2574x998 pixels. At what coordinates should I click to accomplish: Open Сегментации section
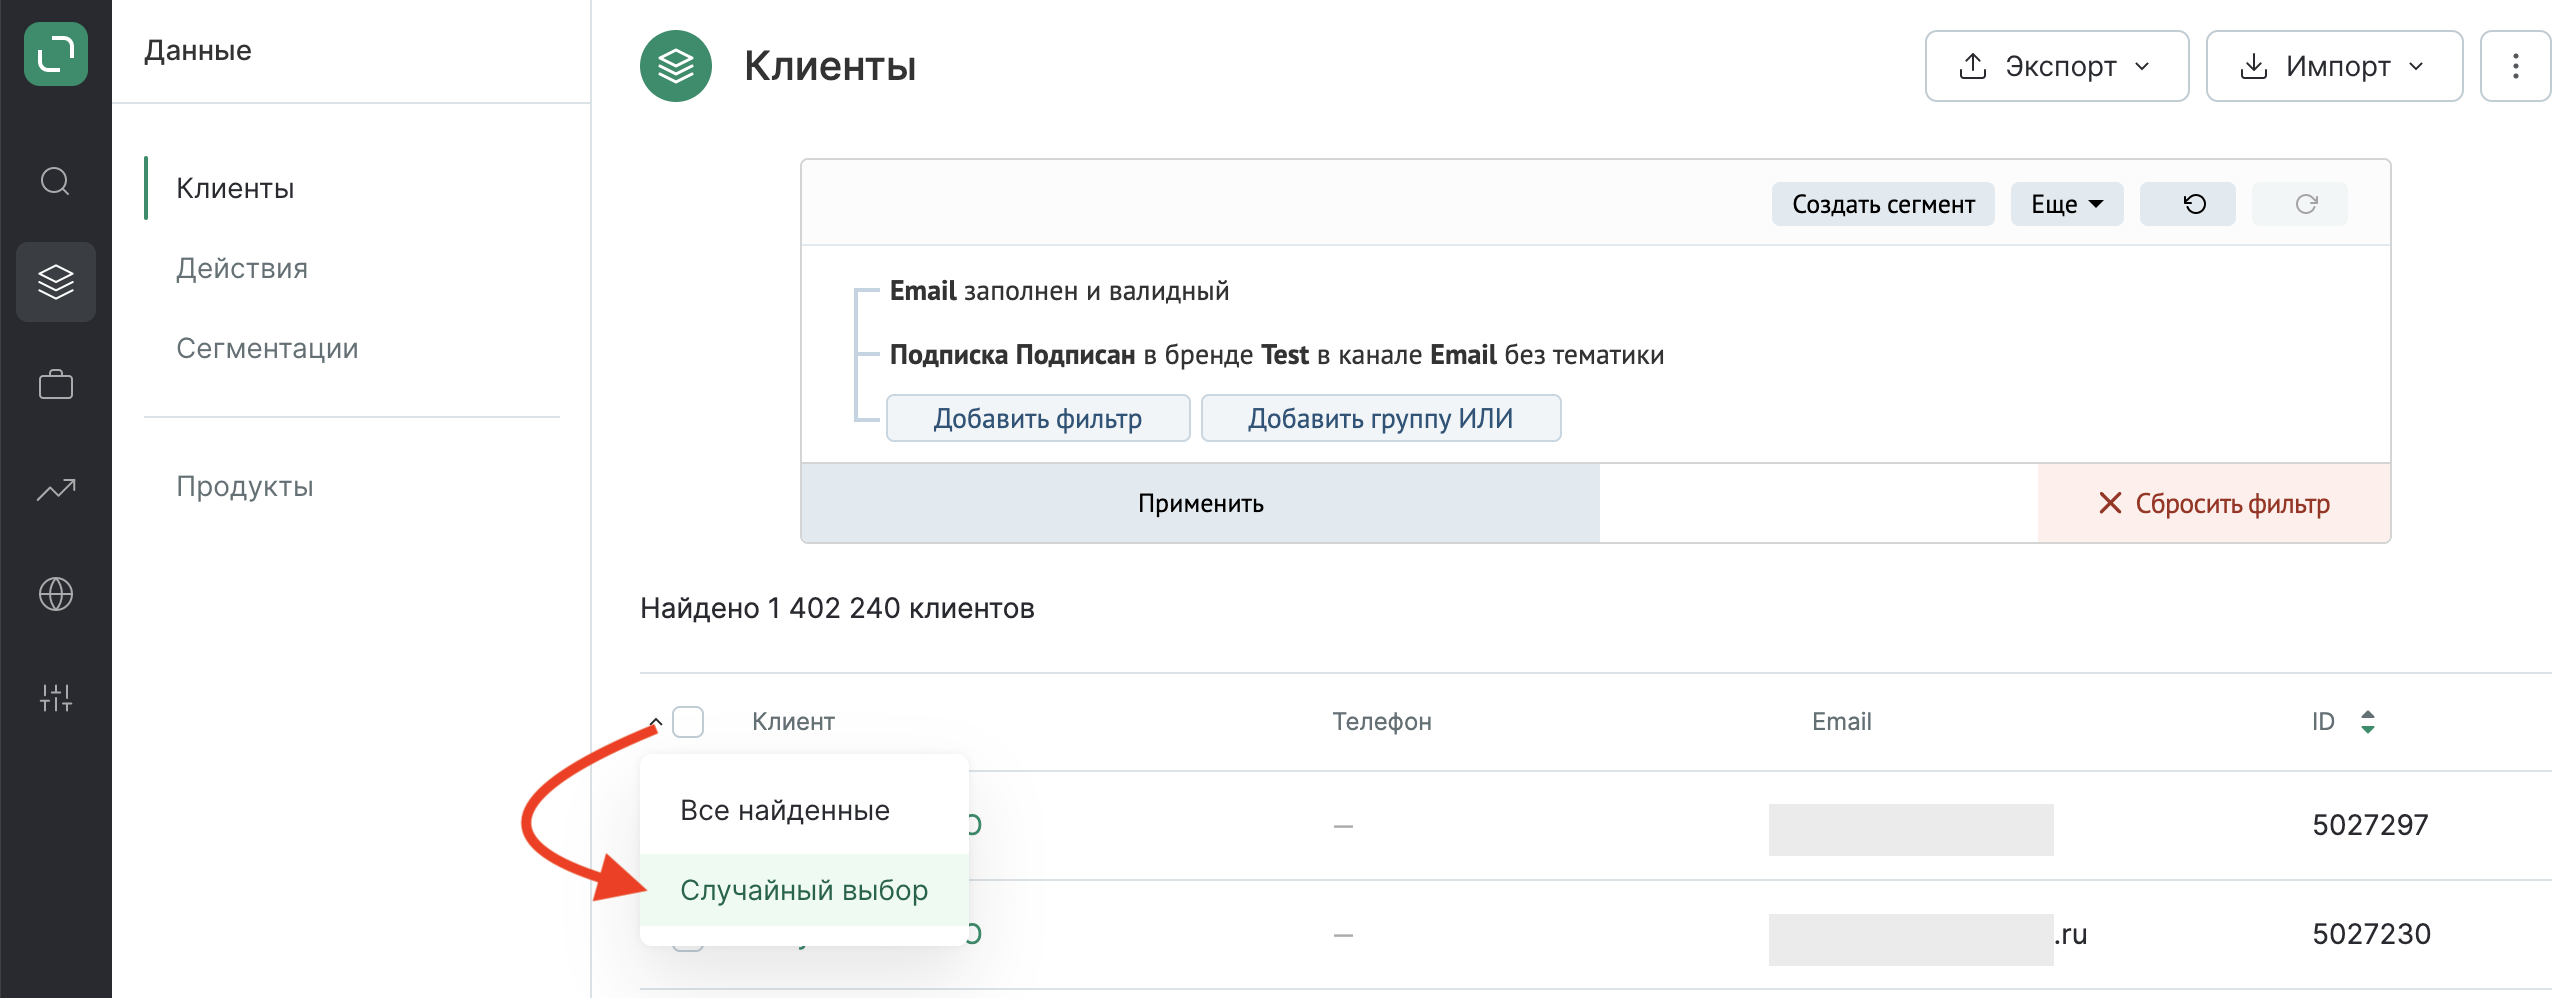267,348
